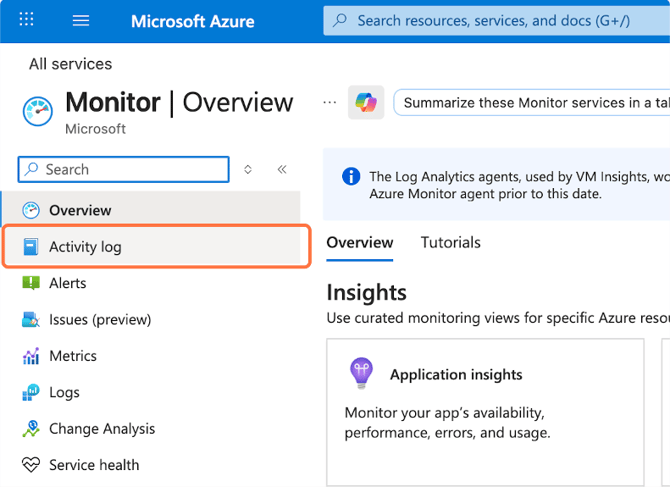Click the Activity log icon in sidebar
The height and width of the screenshot is (487, 670).
coord(31,247)
